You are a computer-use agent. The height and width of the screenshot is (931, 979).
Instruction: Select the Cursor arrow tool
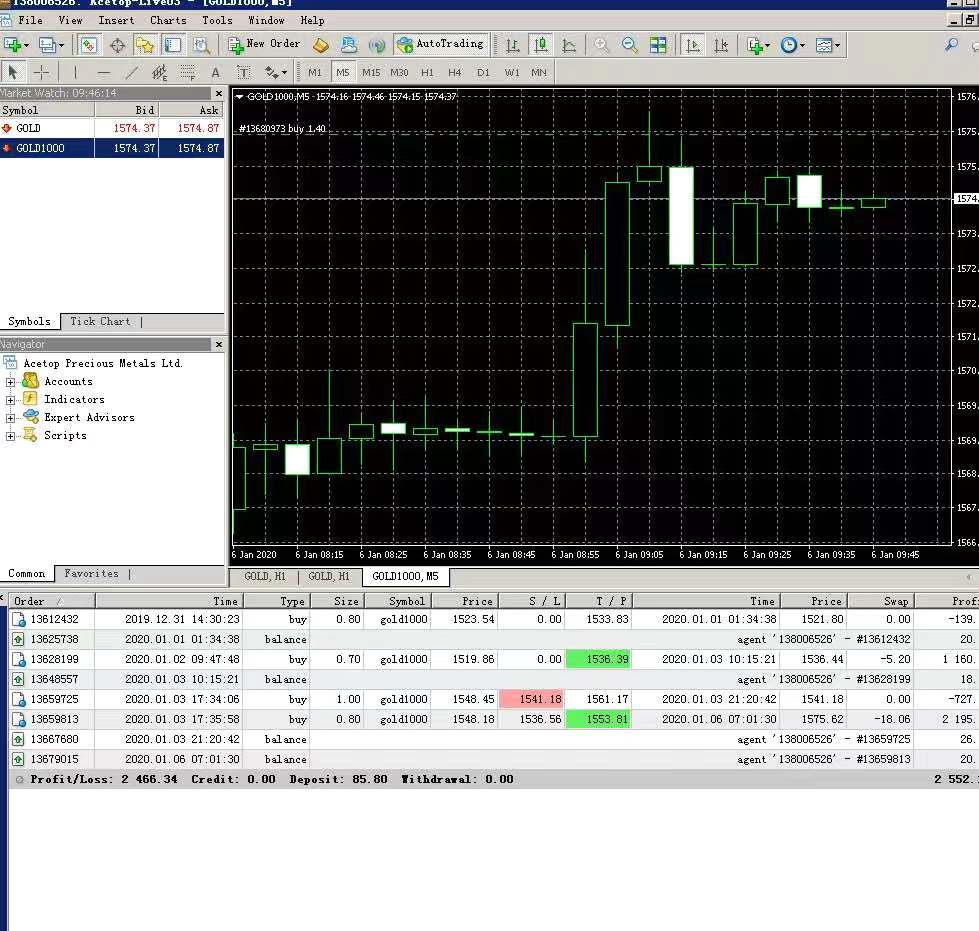(x=12, y=72)
